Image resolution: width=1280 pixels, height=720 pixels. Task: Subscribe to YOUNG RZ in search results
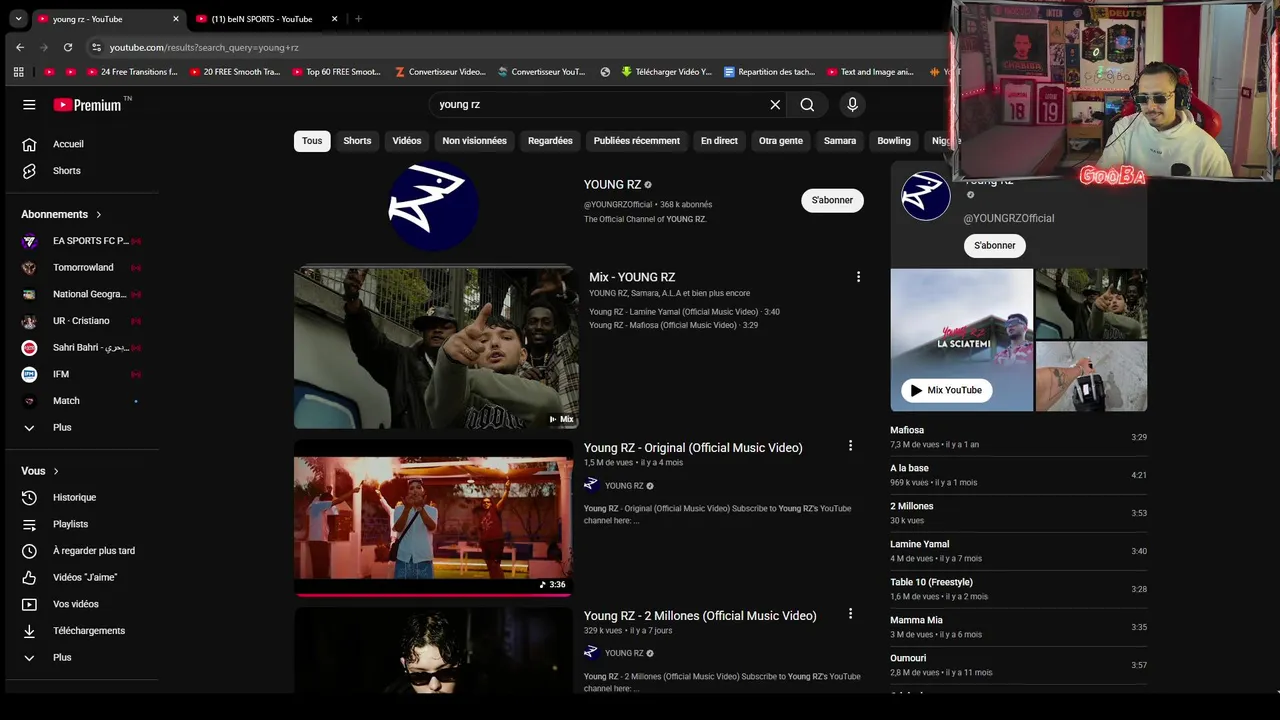(x=832, y=200)
